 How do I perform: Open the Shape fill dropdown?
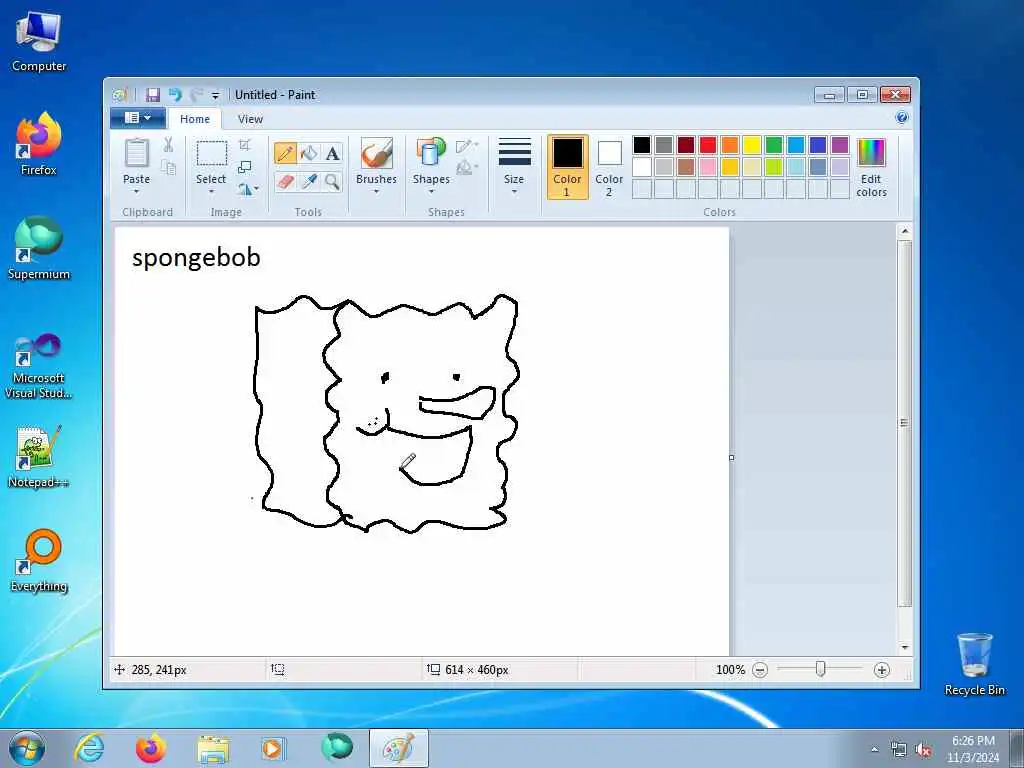tap(468, 169)
